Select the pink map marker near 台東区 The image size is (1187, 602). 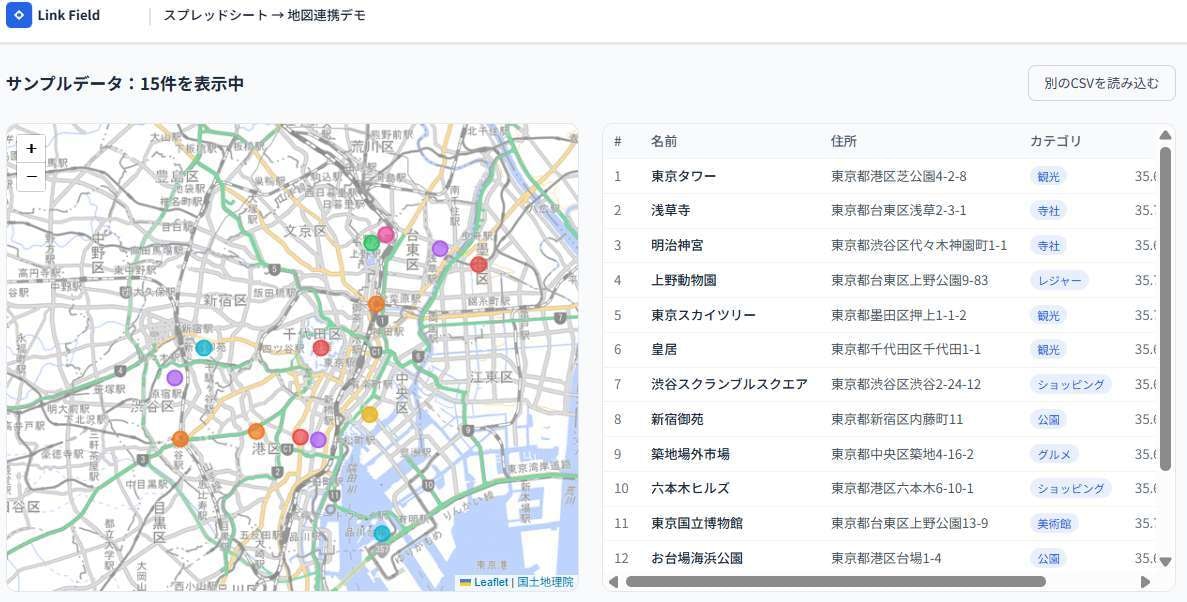click(x=386, y=235)
